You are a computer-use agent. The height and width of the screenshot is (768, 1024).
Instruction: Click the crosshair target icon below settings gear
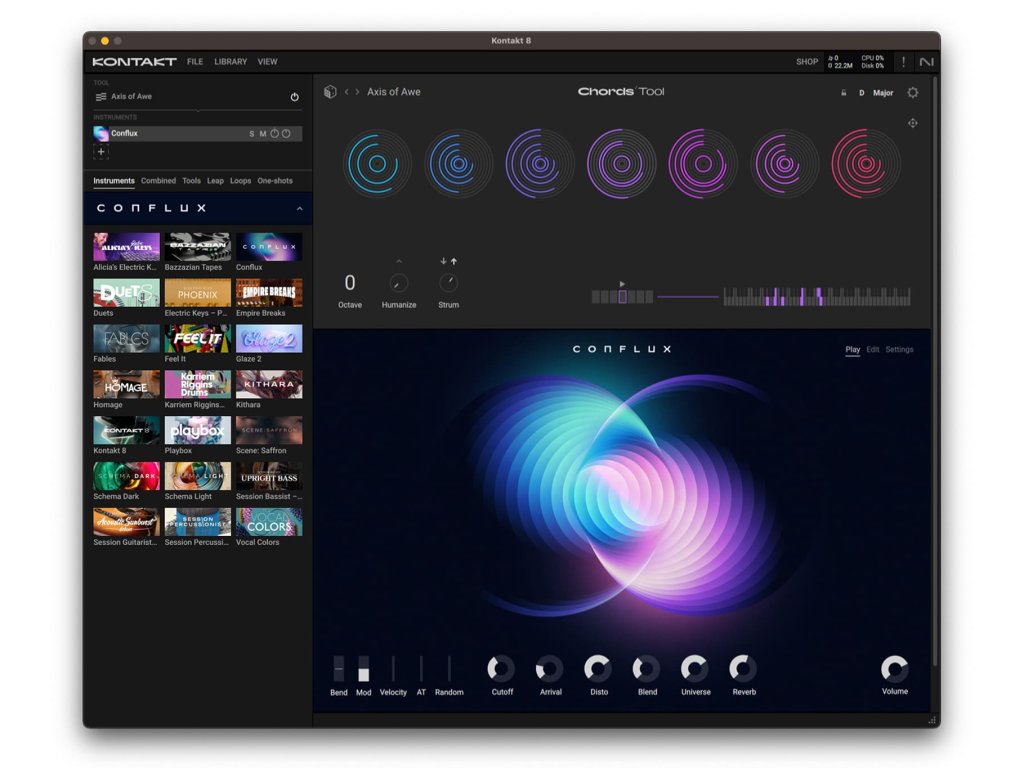[x=912, y=123]
